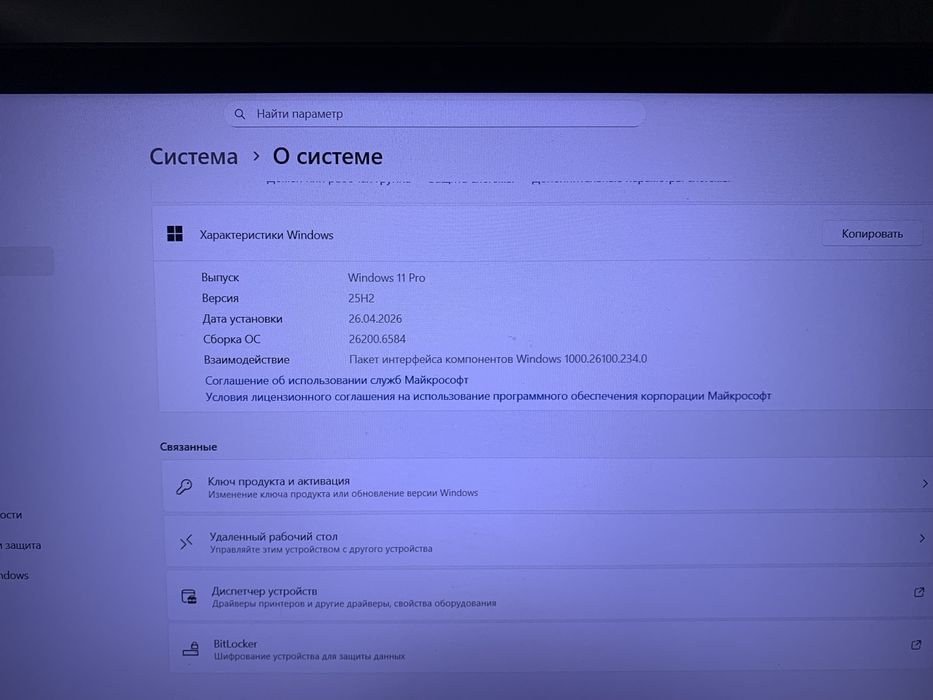933x700 pixels.
Task: Open external link icon for Диспетчер устройств
Action: 919,592
